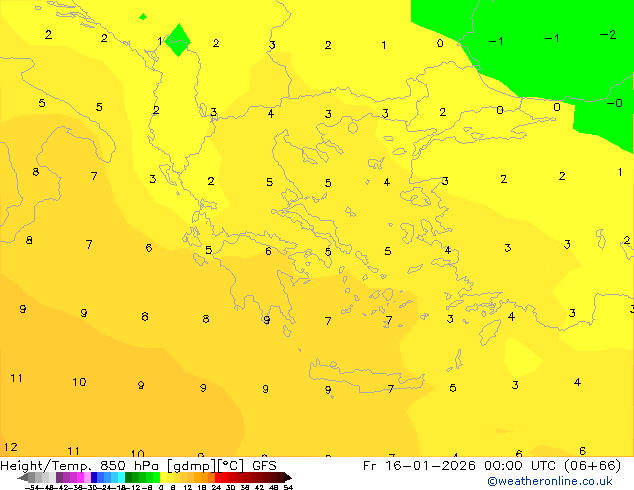This screenshot has height=490, width=634.
Task: Click the 54 label on the color scale
Action: (x=288, y=487)
